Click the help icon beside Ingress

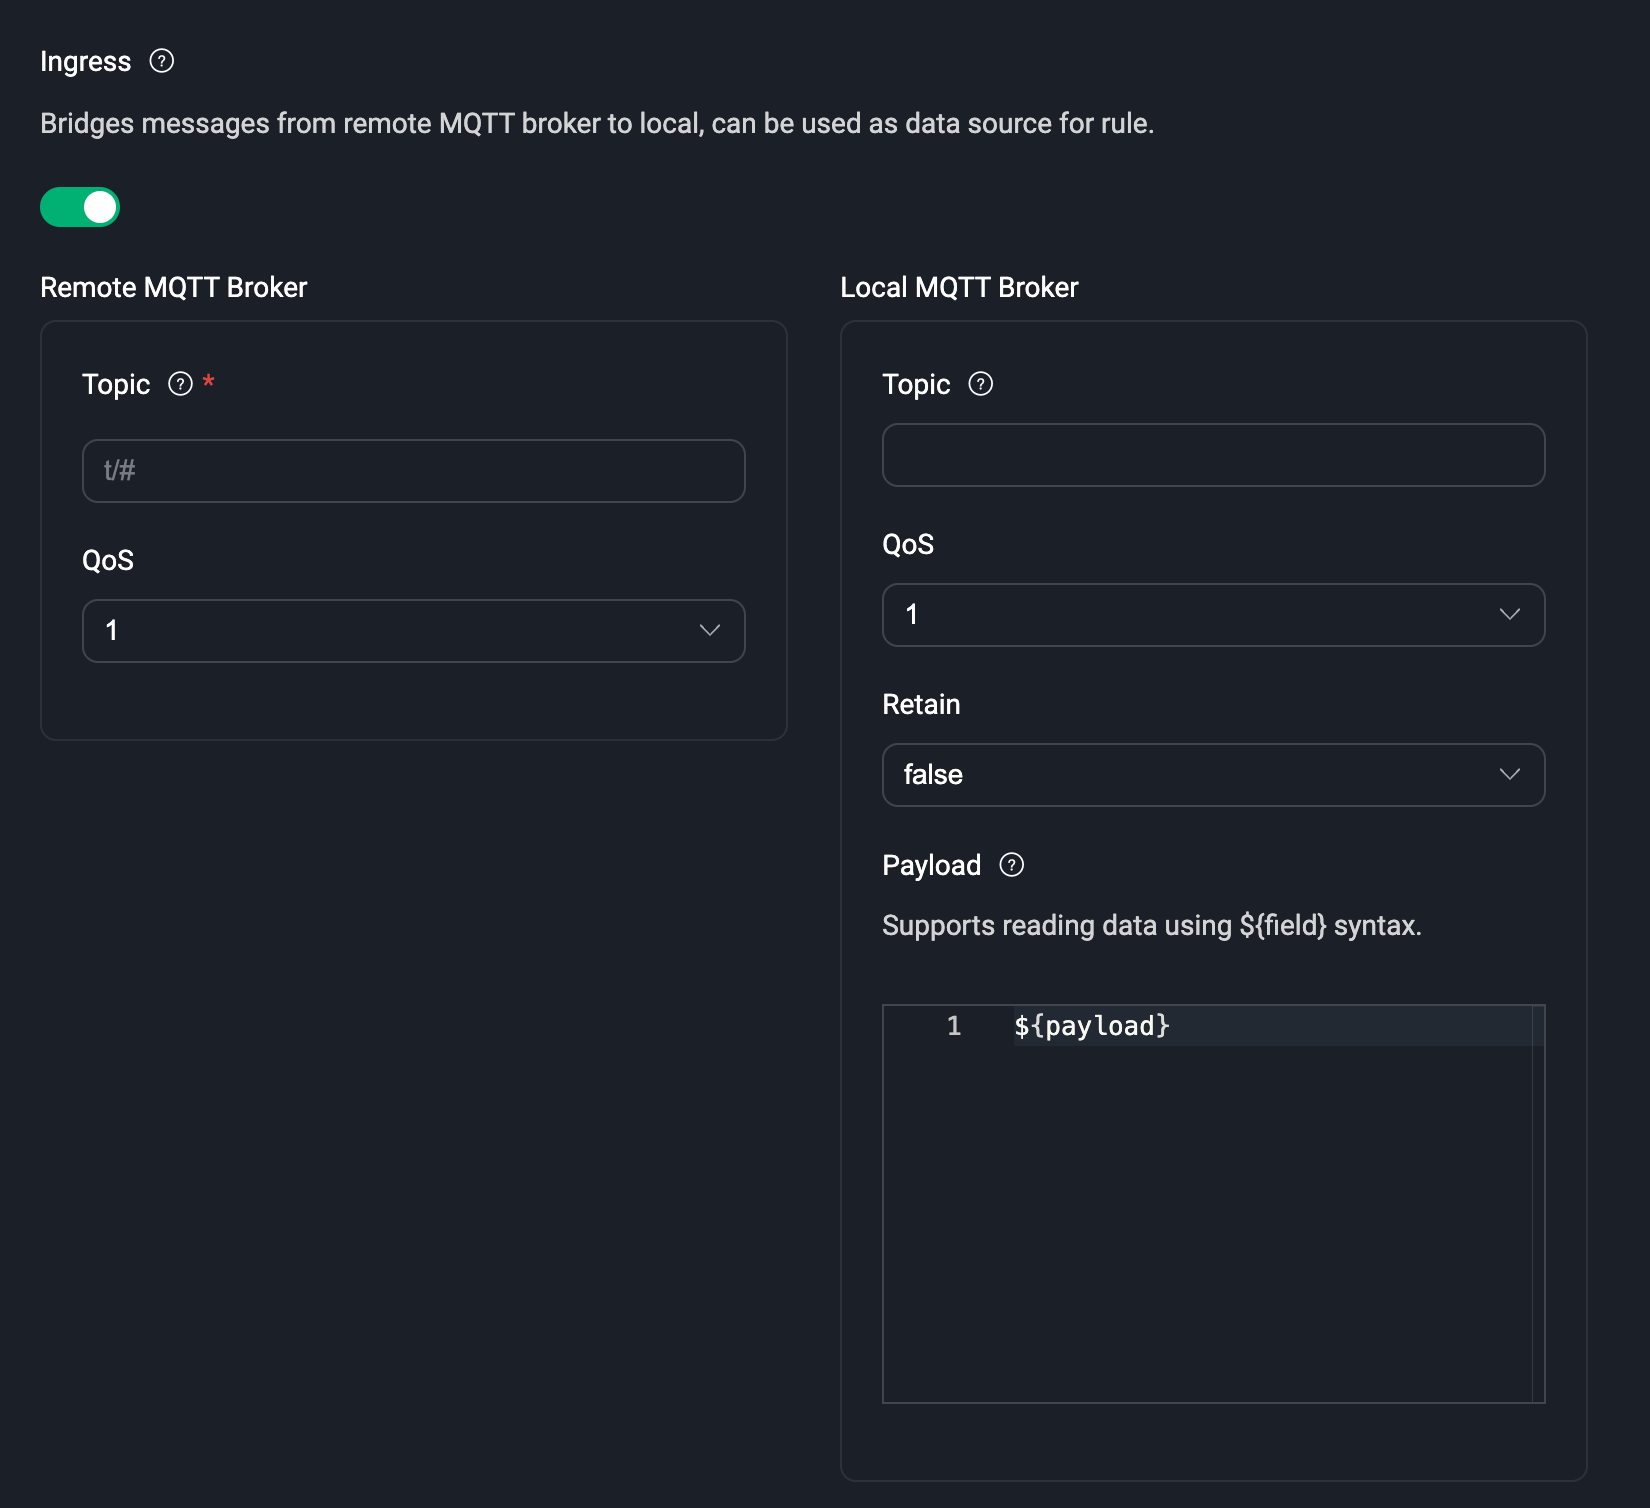click(161, 61)
